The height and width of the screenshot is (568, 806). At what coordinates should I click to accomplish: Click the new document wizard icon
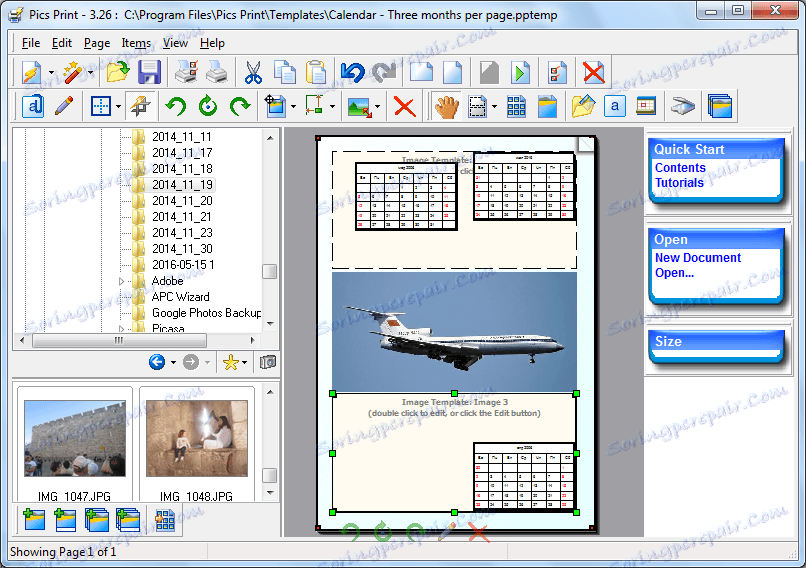(32, 72)
